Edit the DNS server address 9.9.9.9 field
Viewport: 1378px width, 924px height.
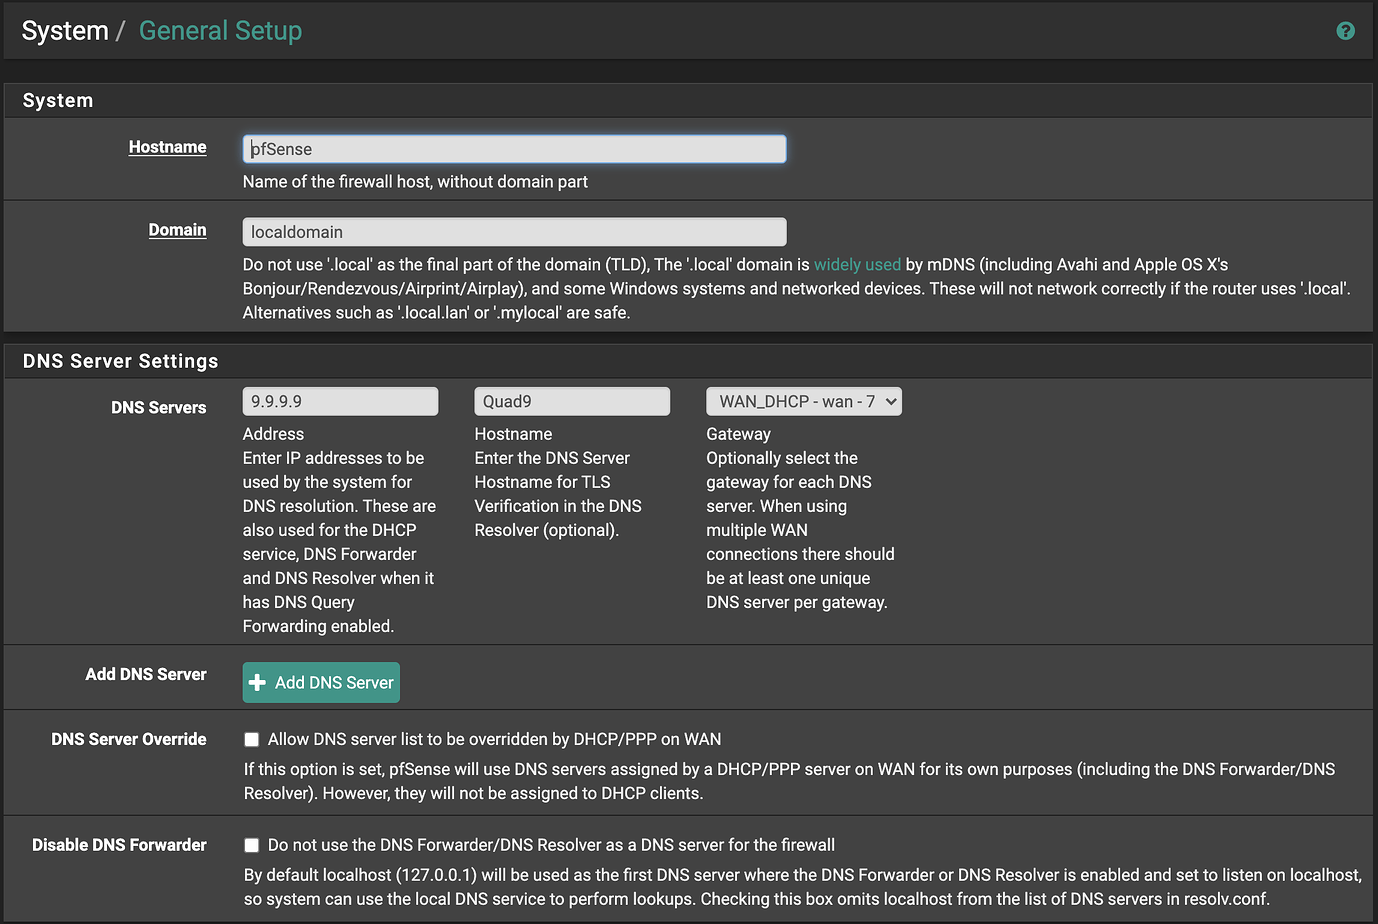point(340,401)
